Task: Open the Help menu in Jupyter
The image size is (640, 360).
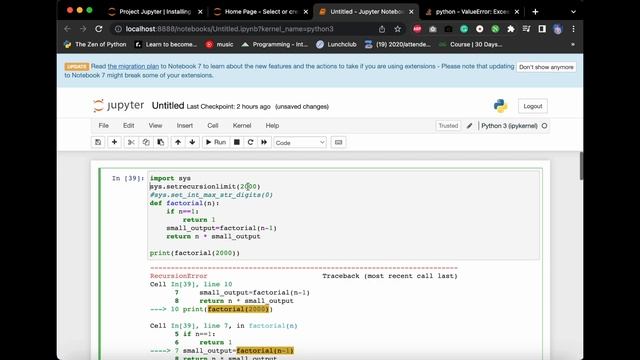Action: pyautogui.click(x=272, y=126)
